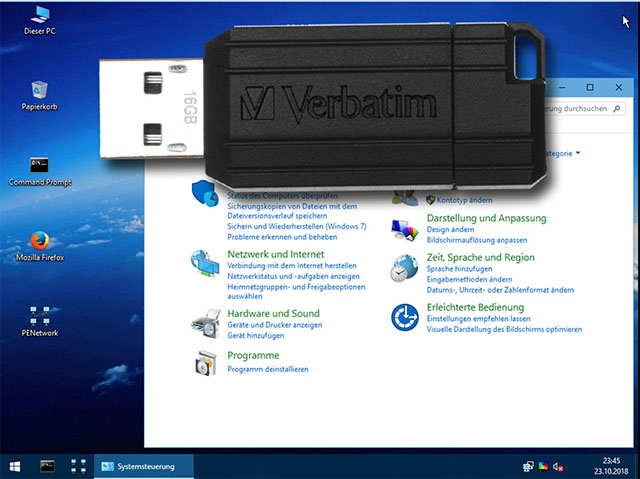This screenshot has height=479, width=640.
Task: Open Erleichterte Bedienung category
Action: click(476, 307)
